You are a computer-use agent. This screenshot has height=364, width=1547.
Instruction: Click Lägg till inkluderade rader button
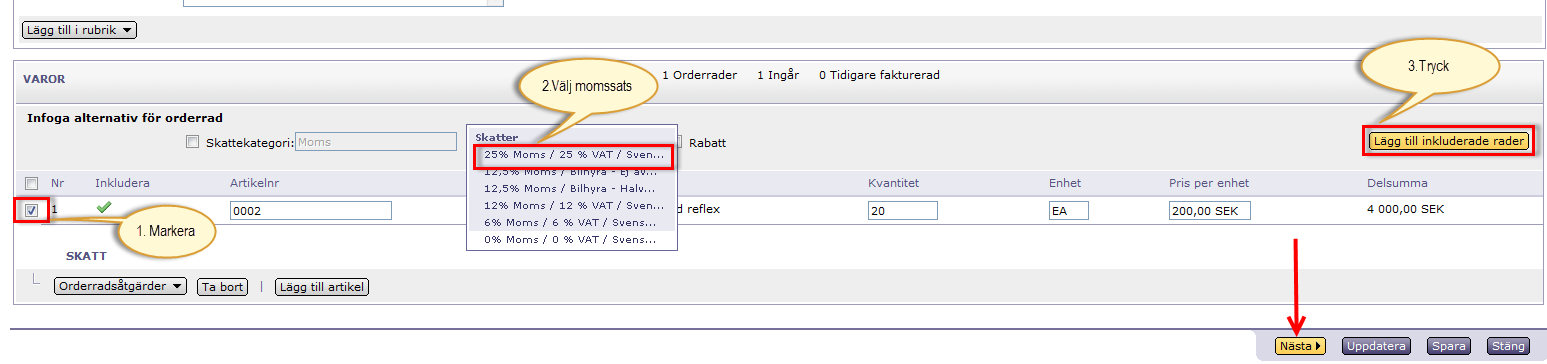(1449, 142)
